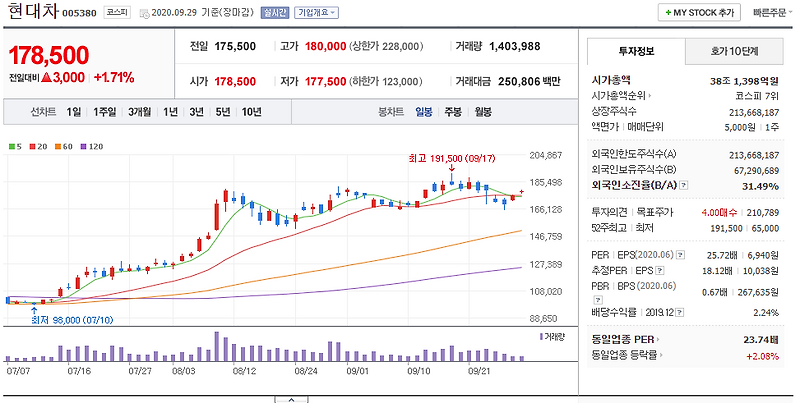Switch to the 호가10단계 tab
The width and height of the screenshot is (800, 403).
click(734, 51)
